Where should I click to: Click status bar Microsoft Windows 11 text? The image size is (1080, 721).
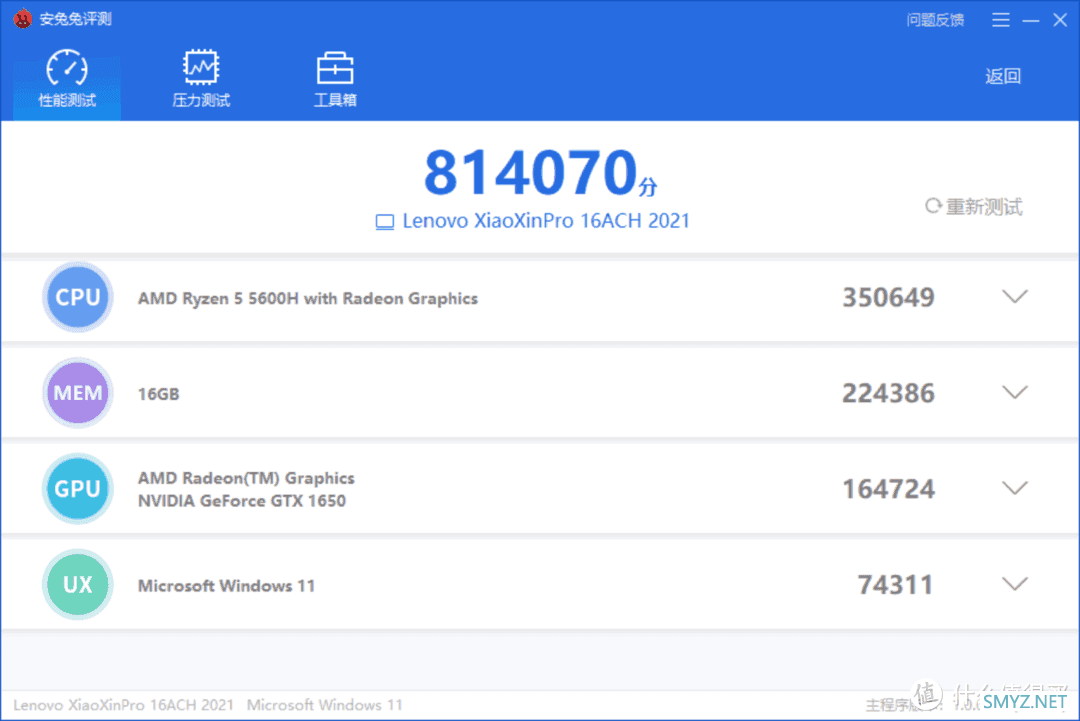click(x=324, y=705)
